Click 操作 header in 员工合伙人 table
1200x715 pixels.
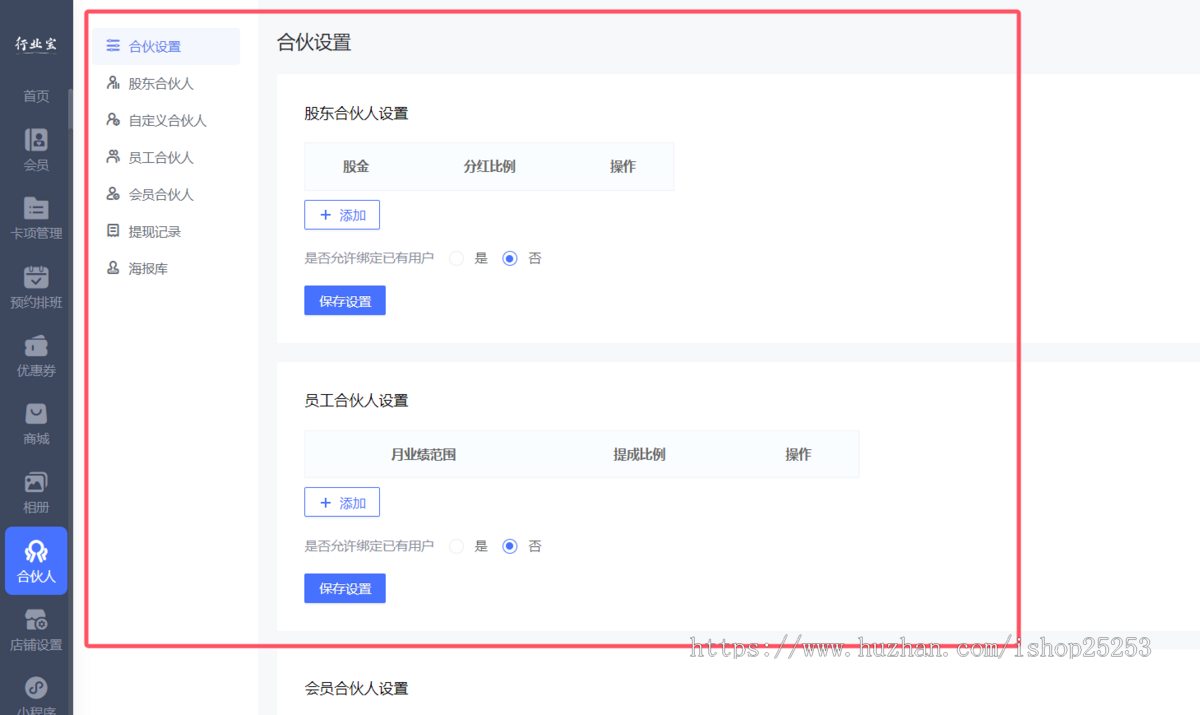[798, 455]
